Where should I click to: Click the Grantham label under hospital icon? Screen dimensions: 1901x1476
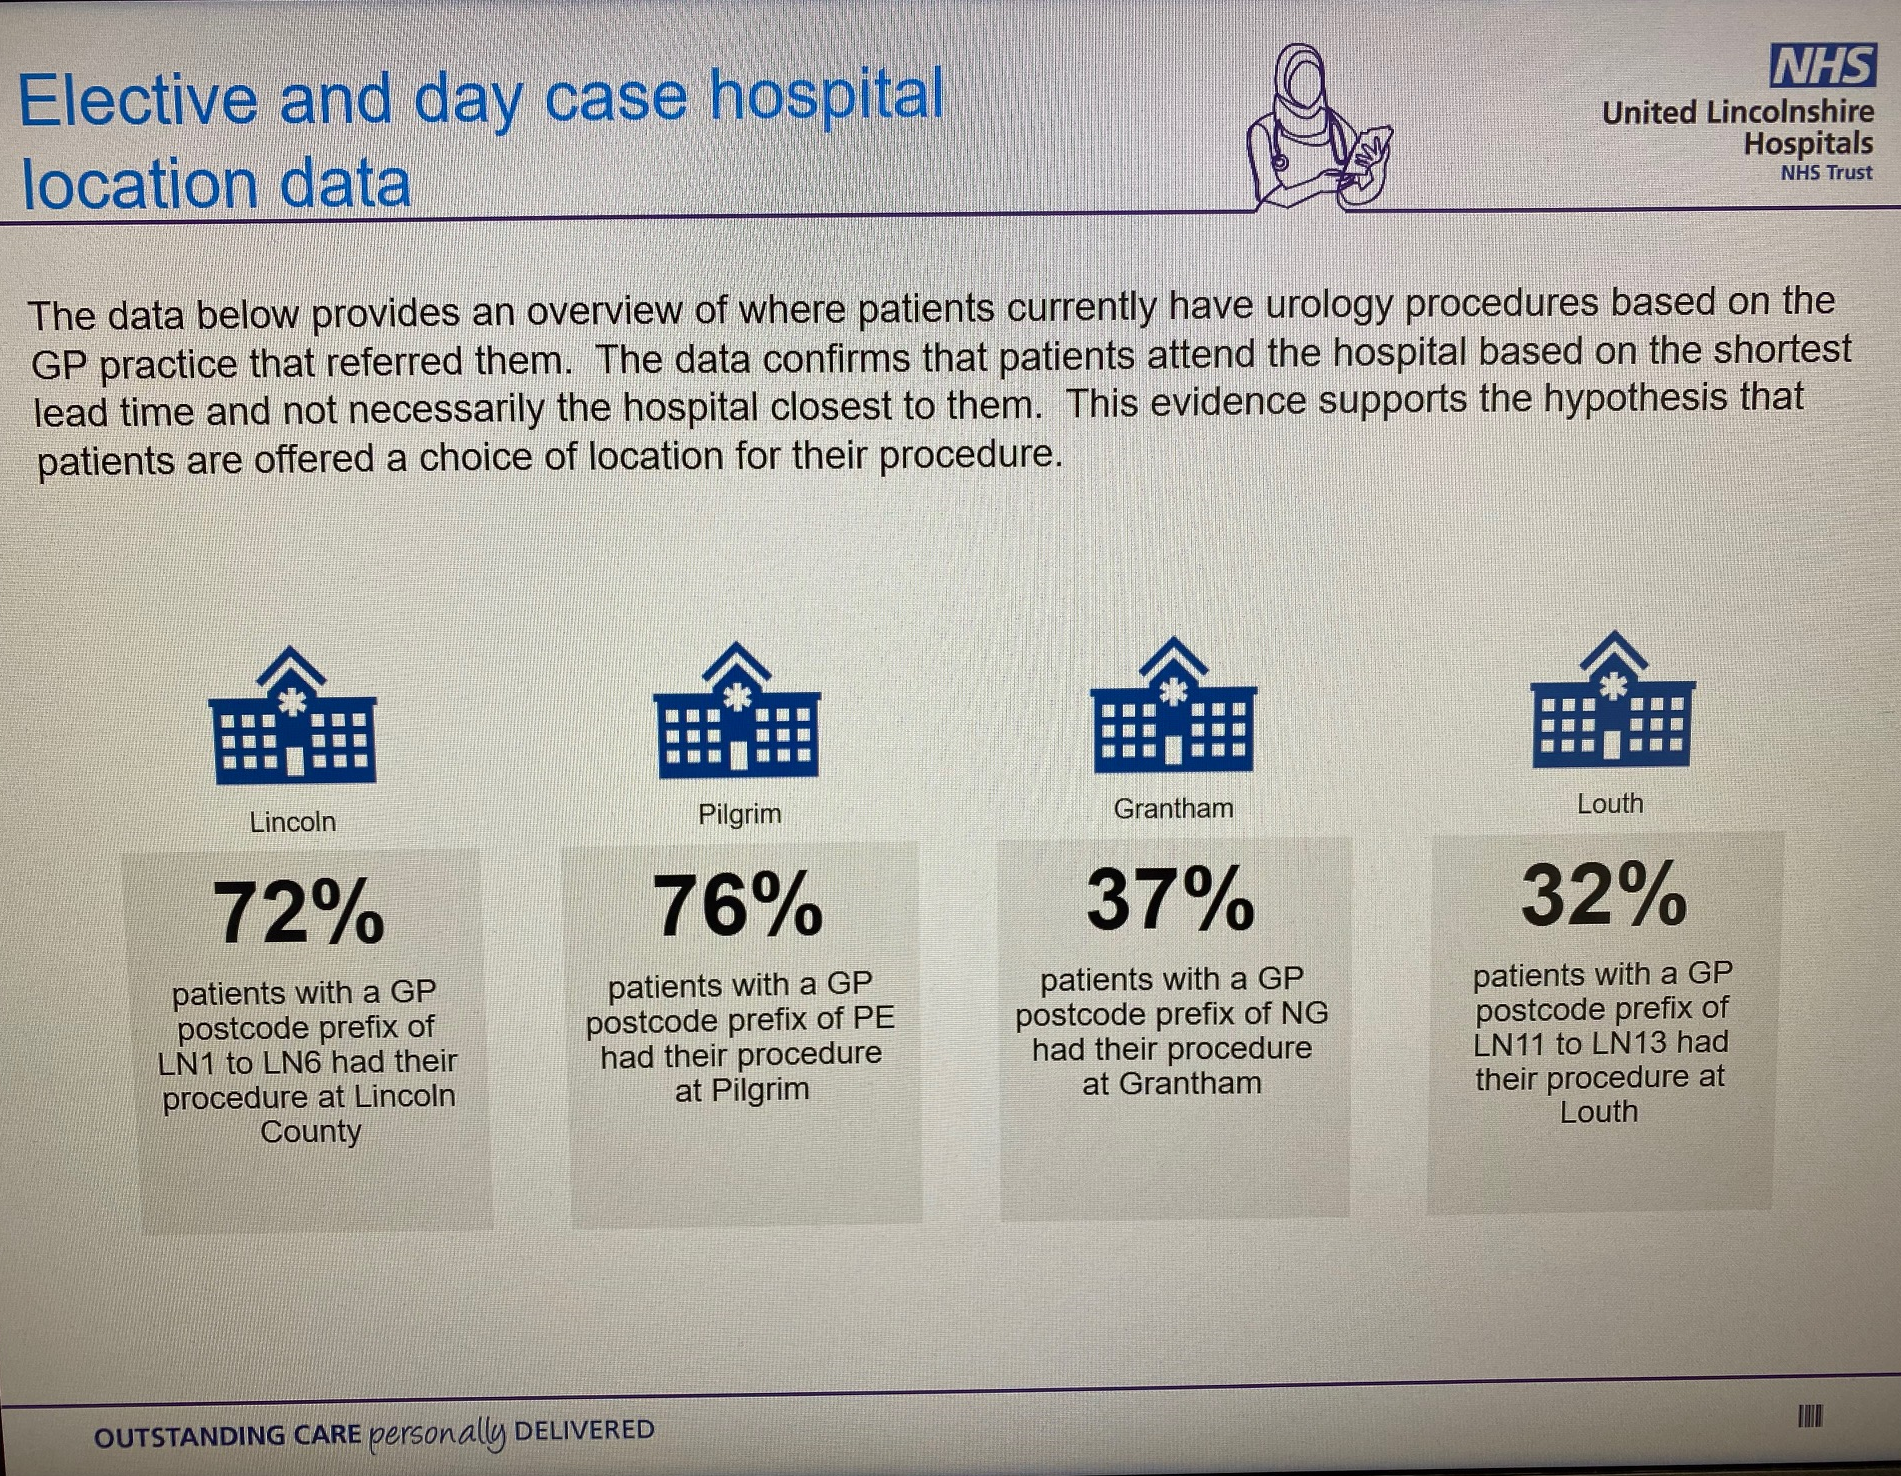click(1173, 808)
